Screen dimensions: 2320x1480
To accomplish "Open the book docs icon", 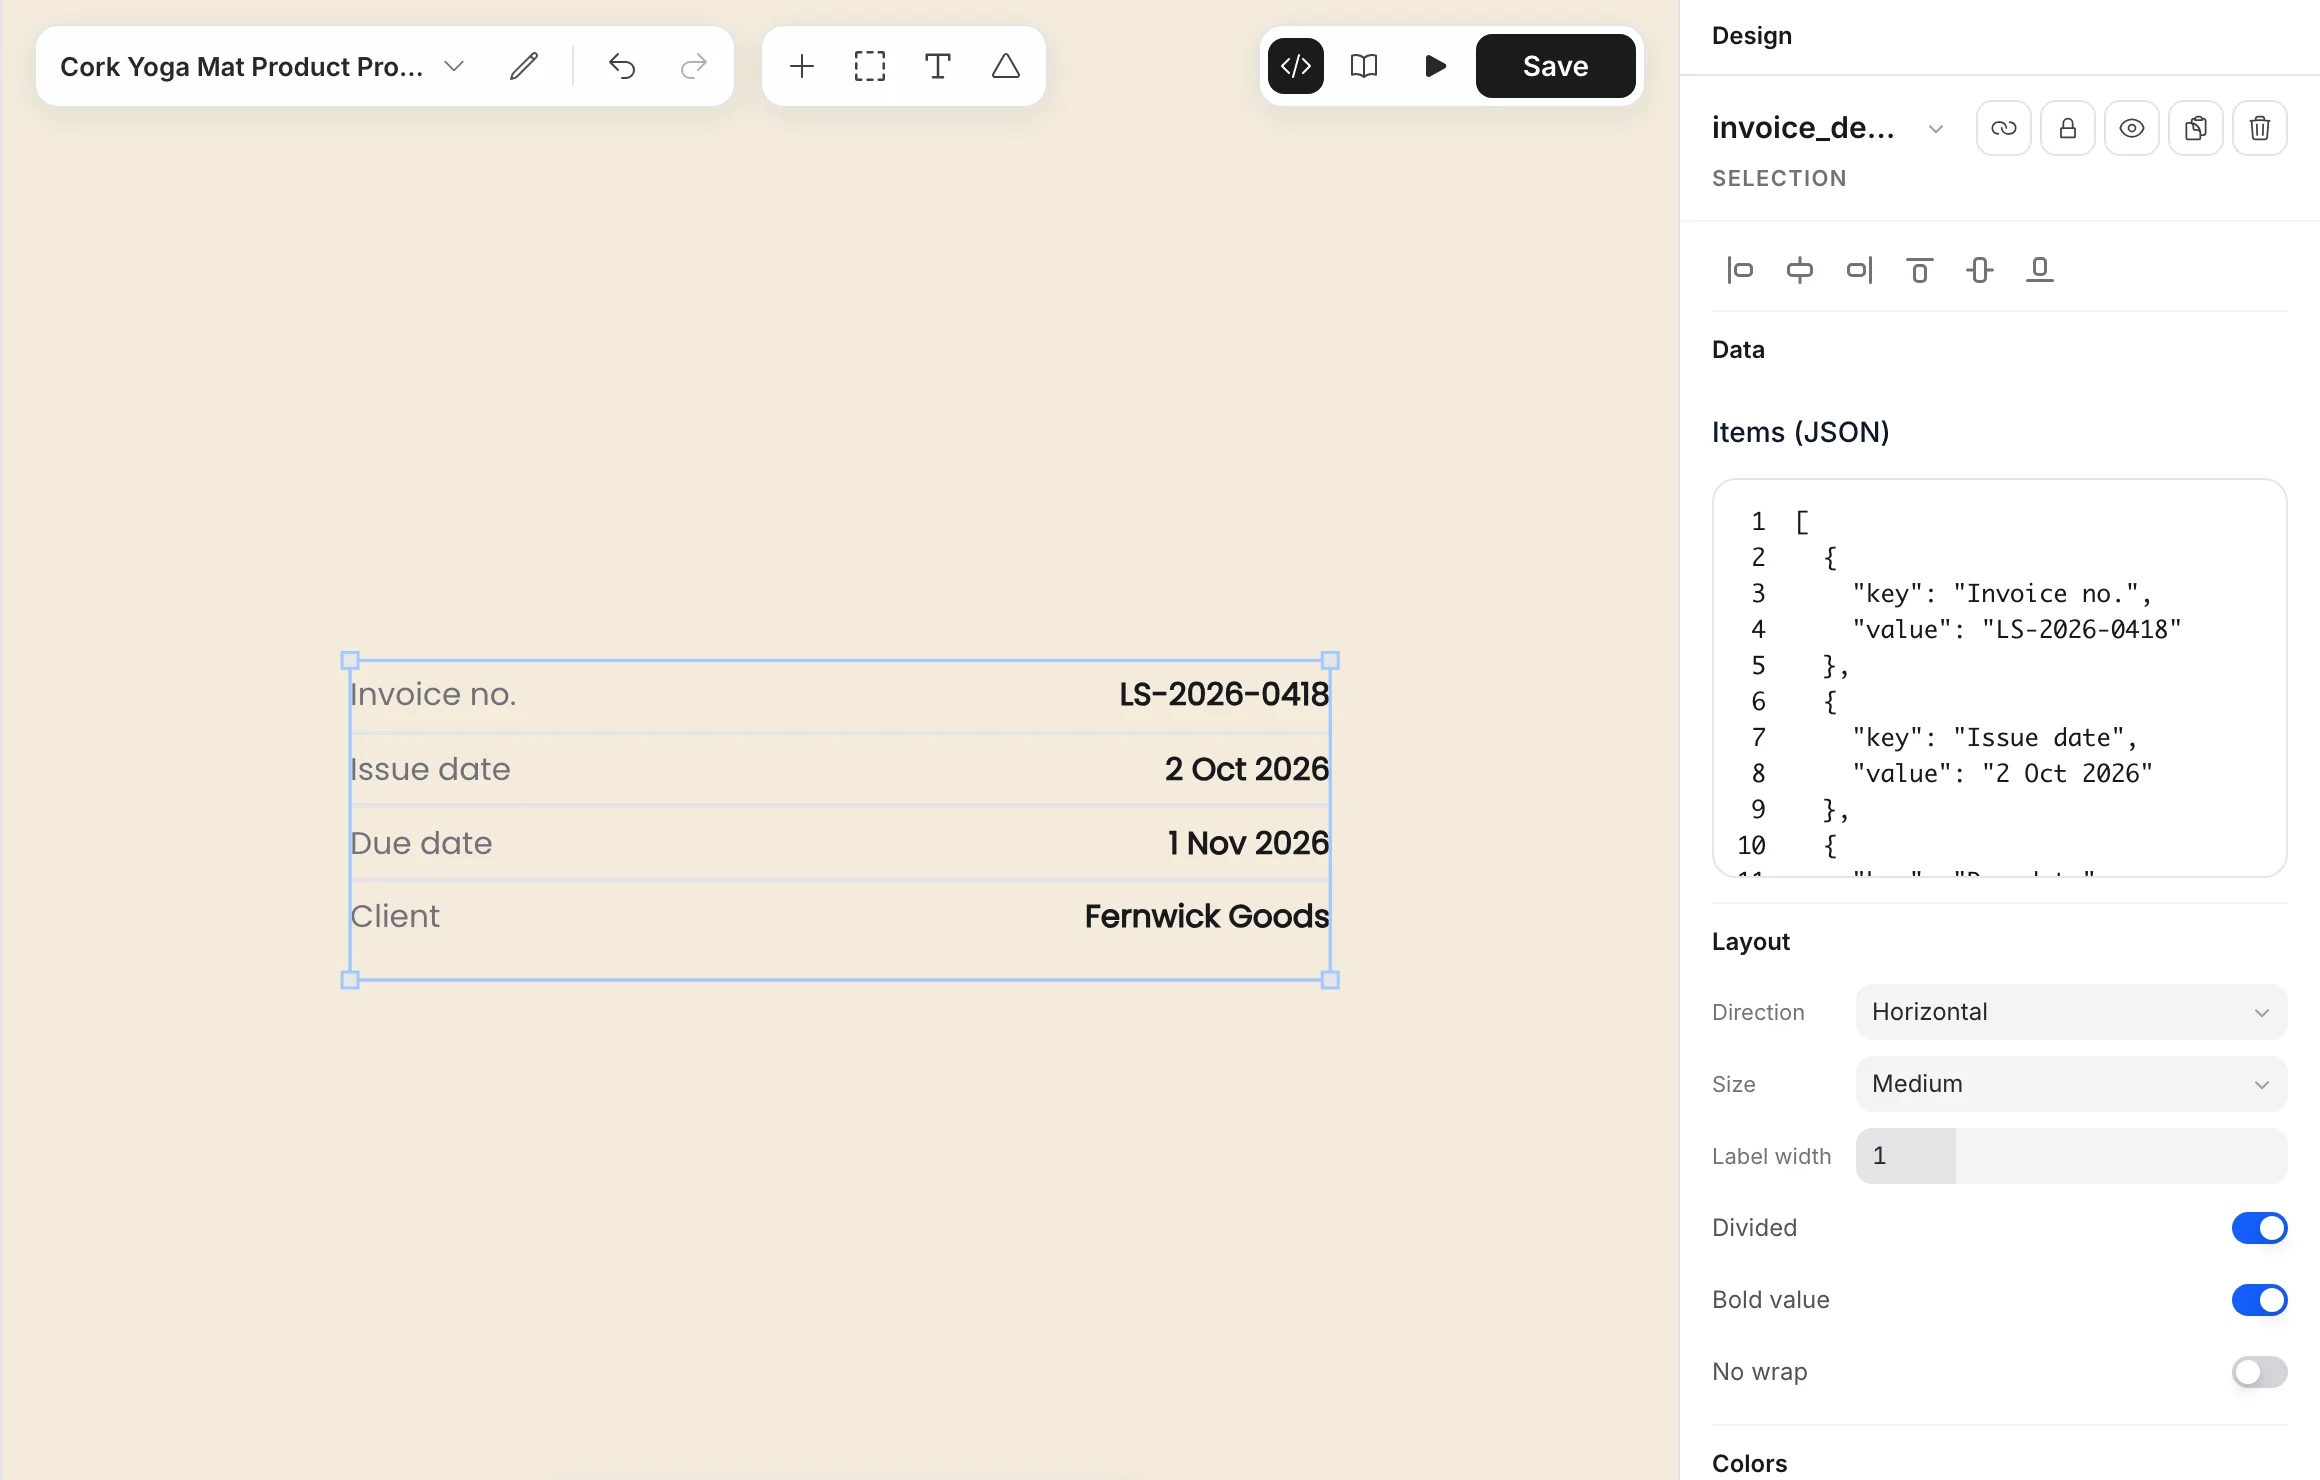I will point(1364,66).
